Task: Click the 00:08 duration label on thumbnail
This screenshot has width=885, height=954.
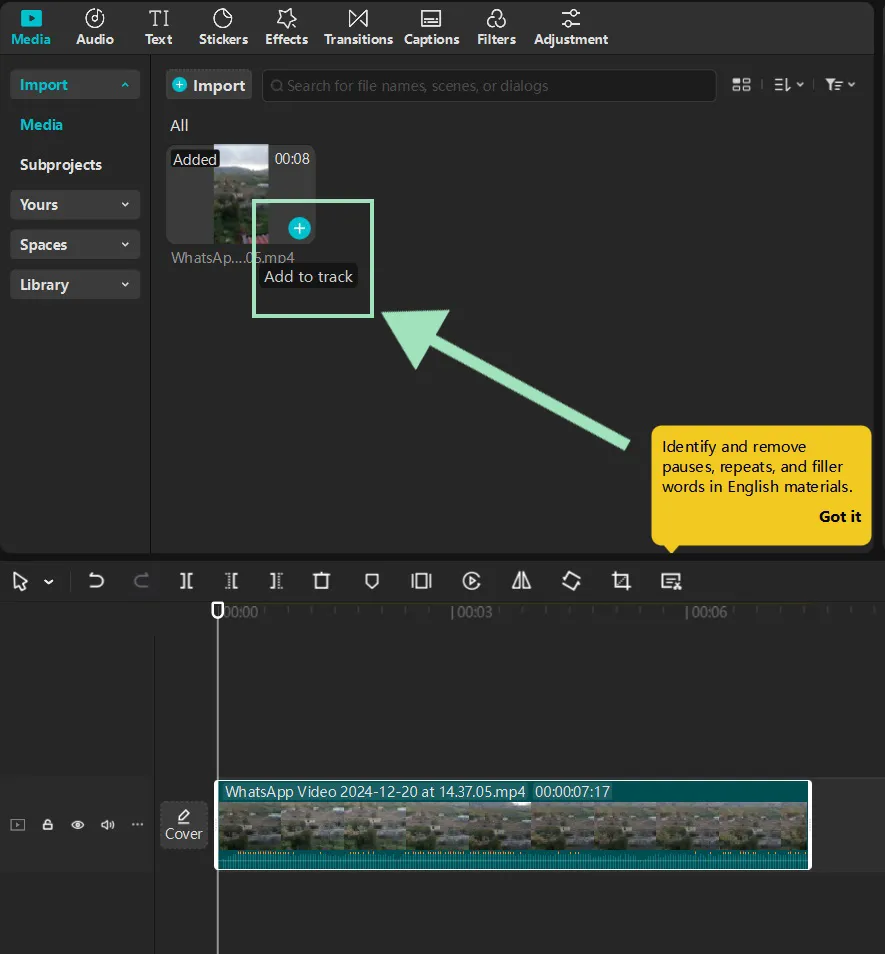Action: click(x=292, y=159)
